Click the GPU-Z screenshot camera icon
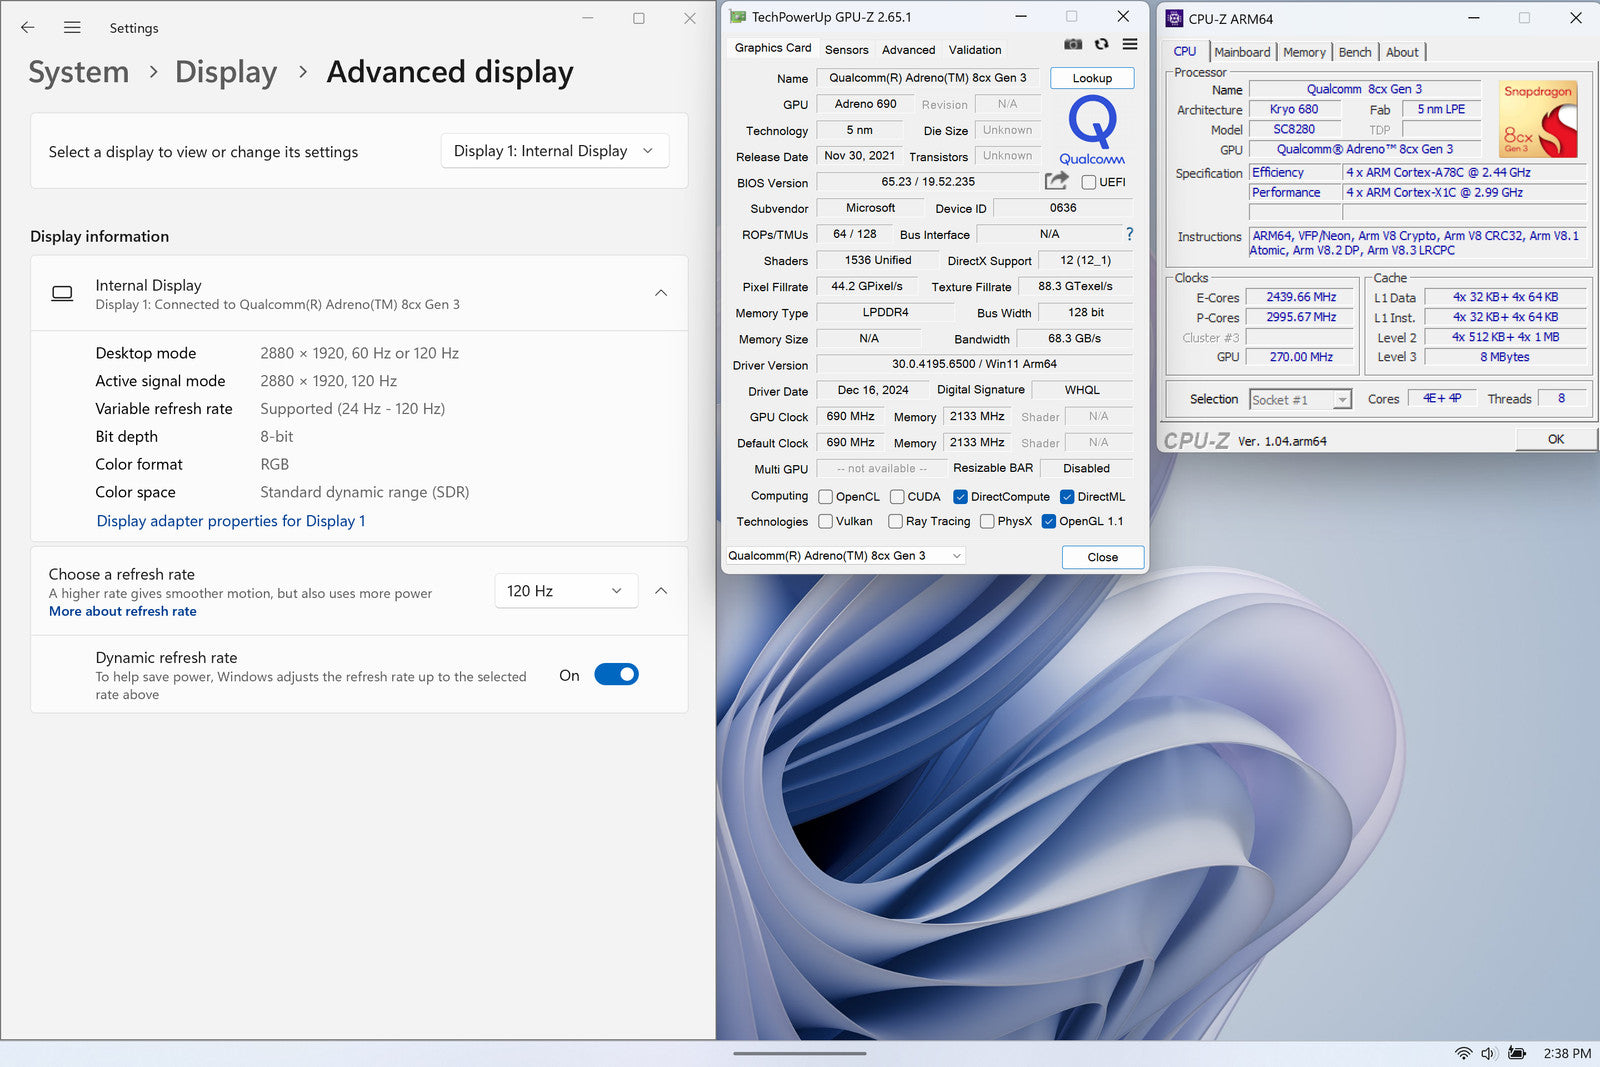This screenshot has width=1600, height=1067. coord(1073,45)
